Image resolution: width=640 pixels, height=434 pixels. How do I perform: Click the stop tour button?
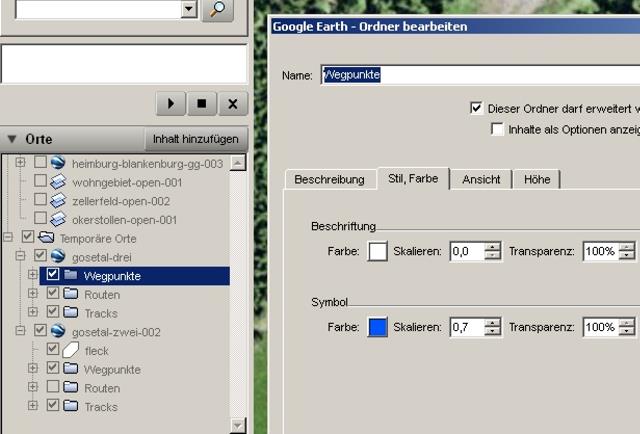[x=202, y=104]
